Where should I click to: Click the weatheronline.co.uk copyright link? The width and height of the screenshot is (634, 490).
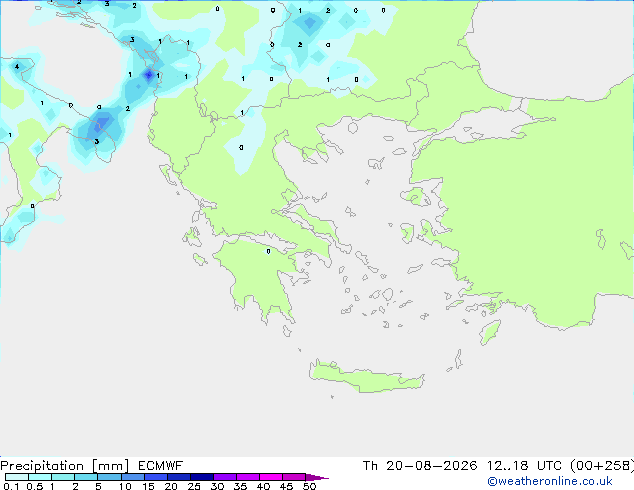pyautogui.click(x=549, y=481)
